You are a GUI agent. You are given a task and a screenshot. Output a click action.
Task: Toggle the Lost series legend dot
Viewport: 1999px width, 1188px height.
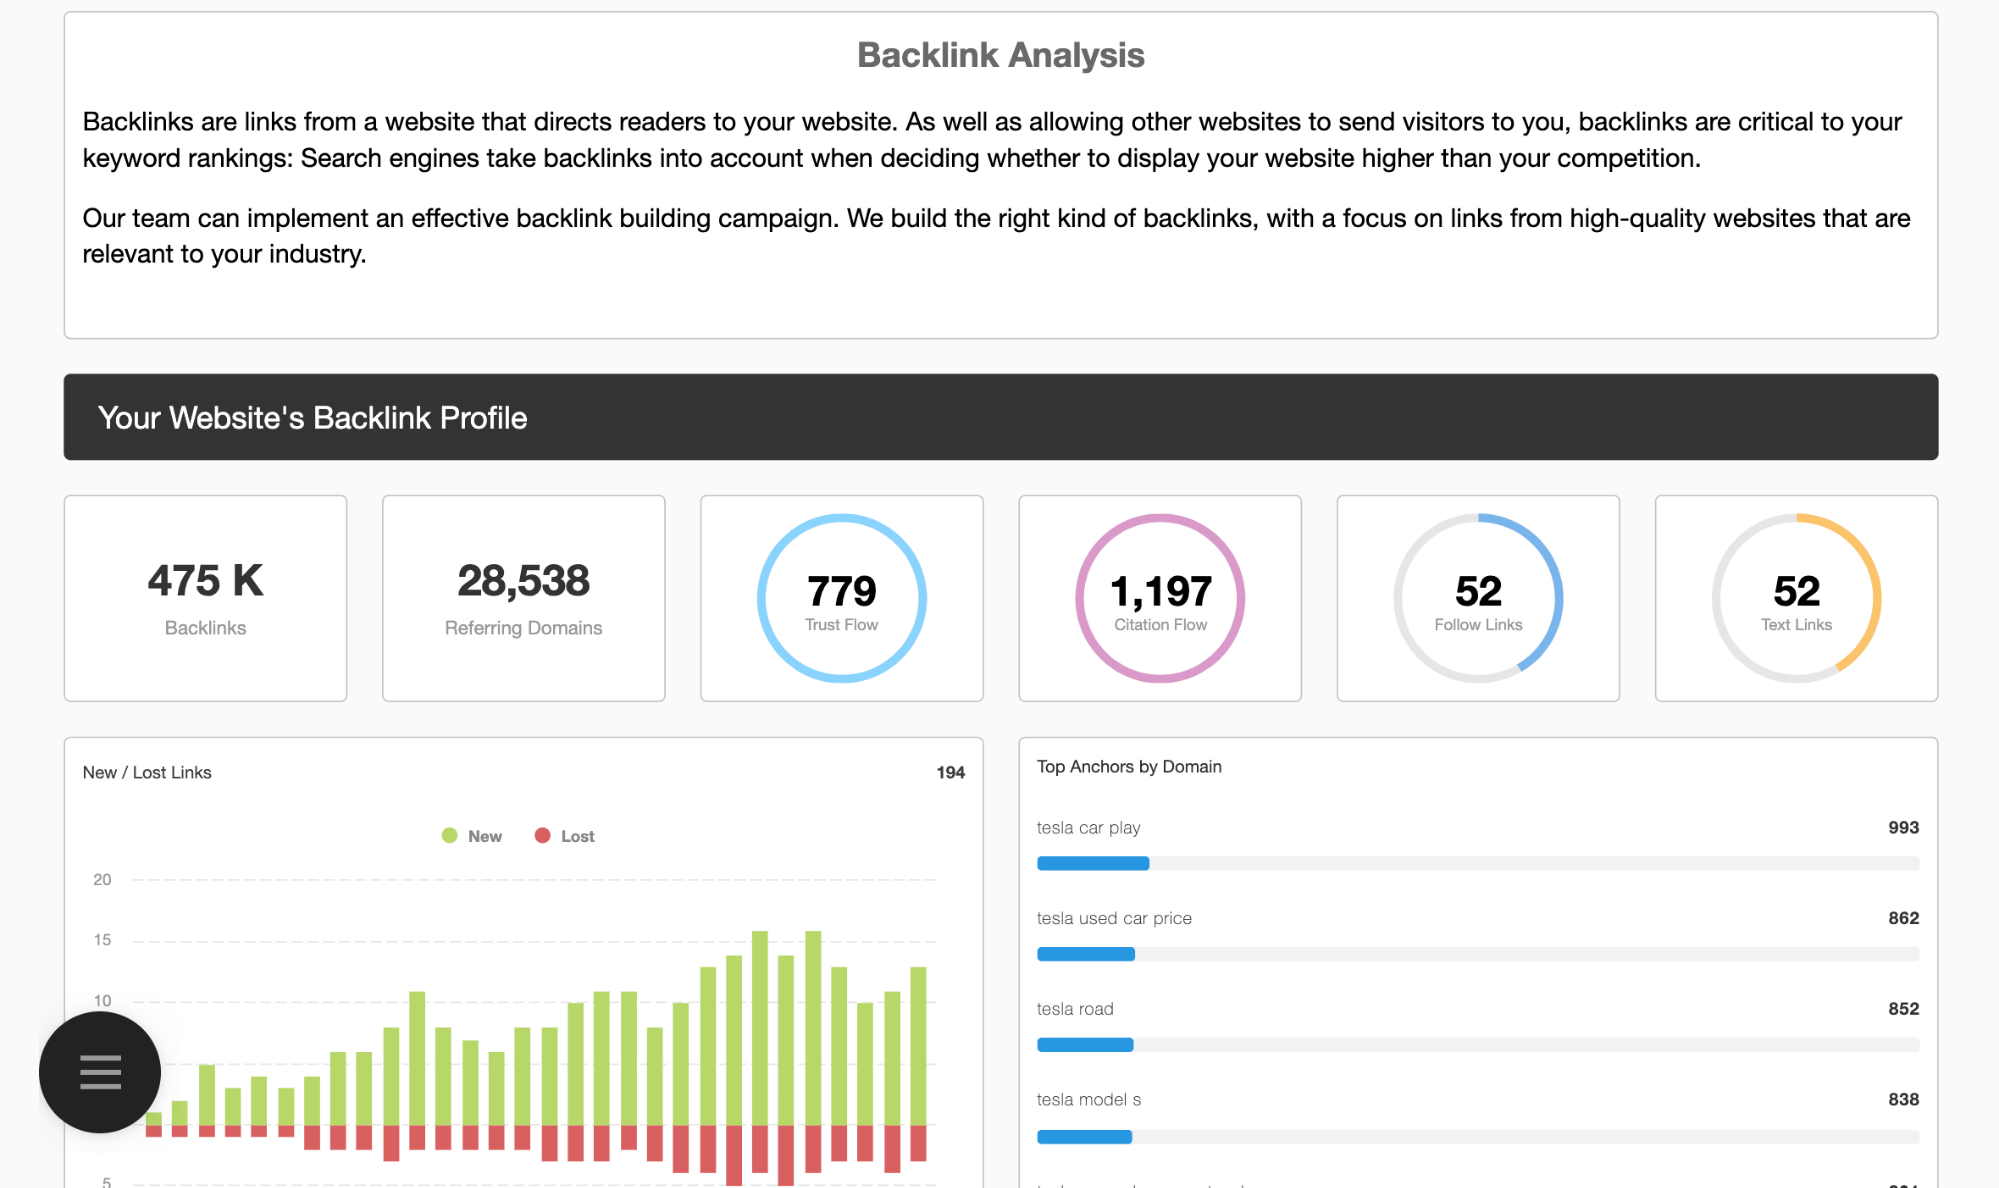click(x=542, y=836)
